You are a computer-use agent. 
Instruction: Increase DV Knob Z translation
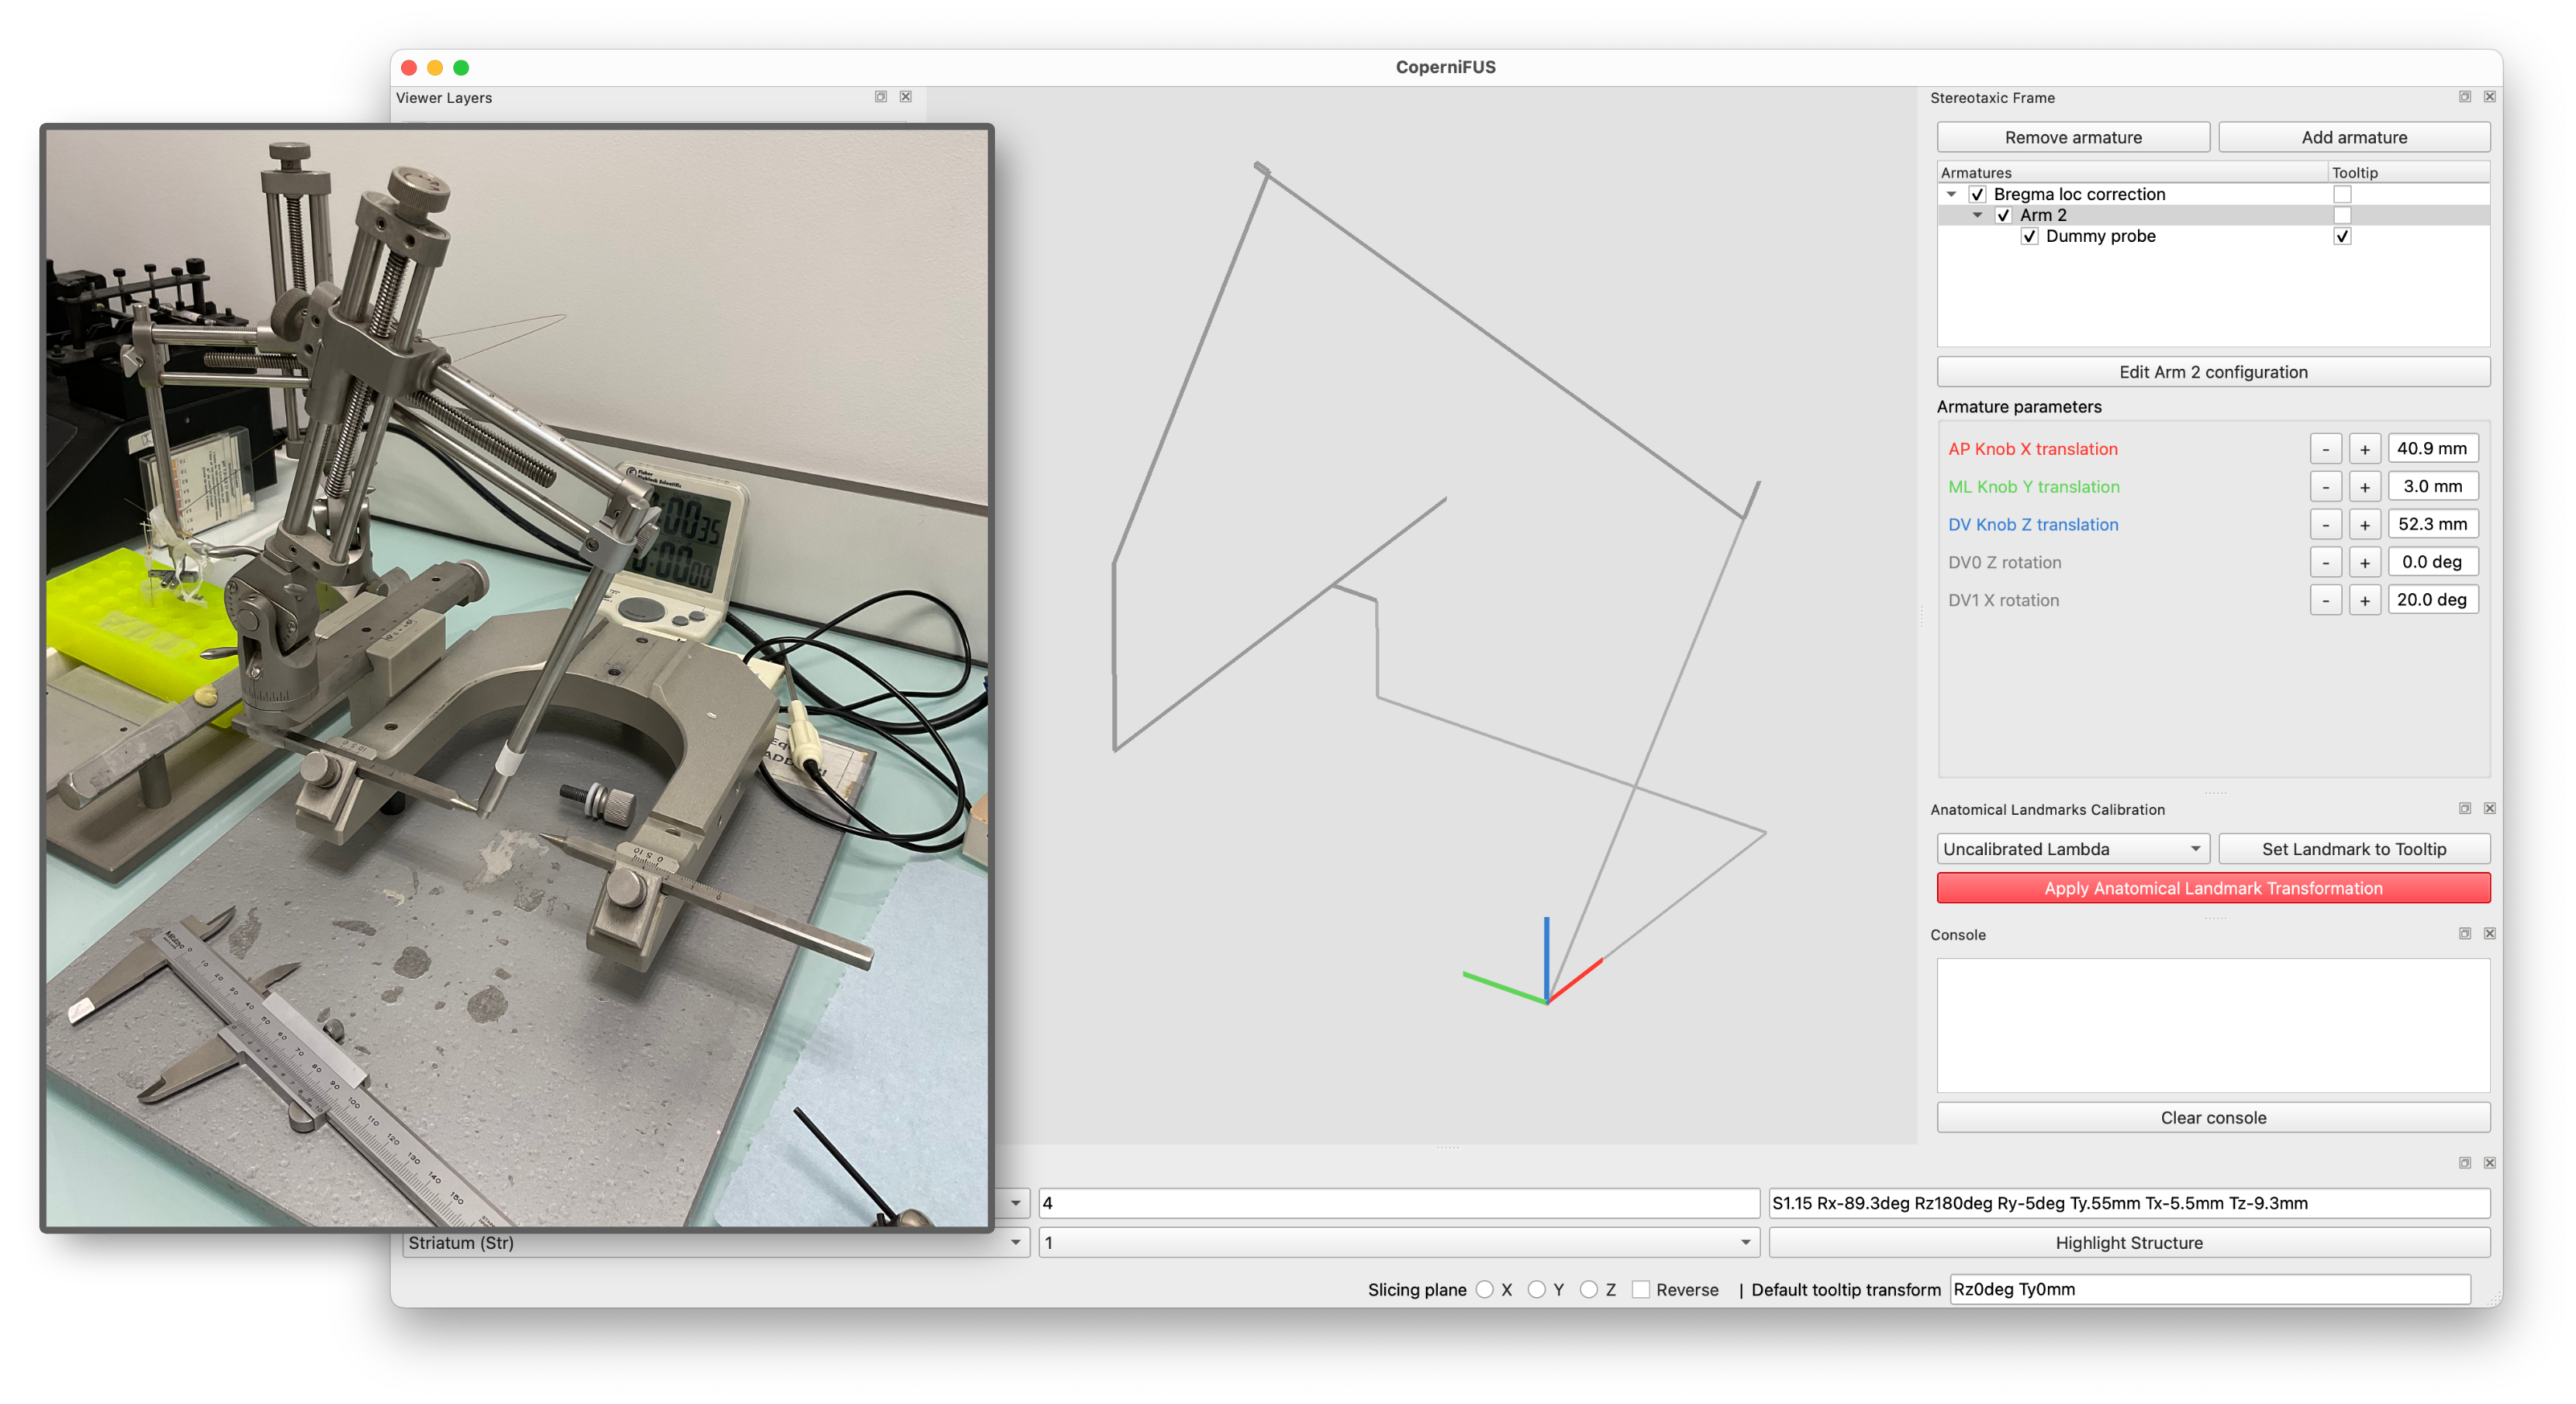(2364, 525)
